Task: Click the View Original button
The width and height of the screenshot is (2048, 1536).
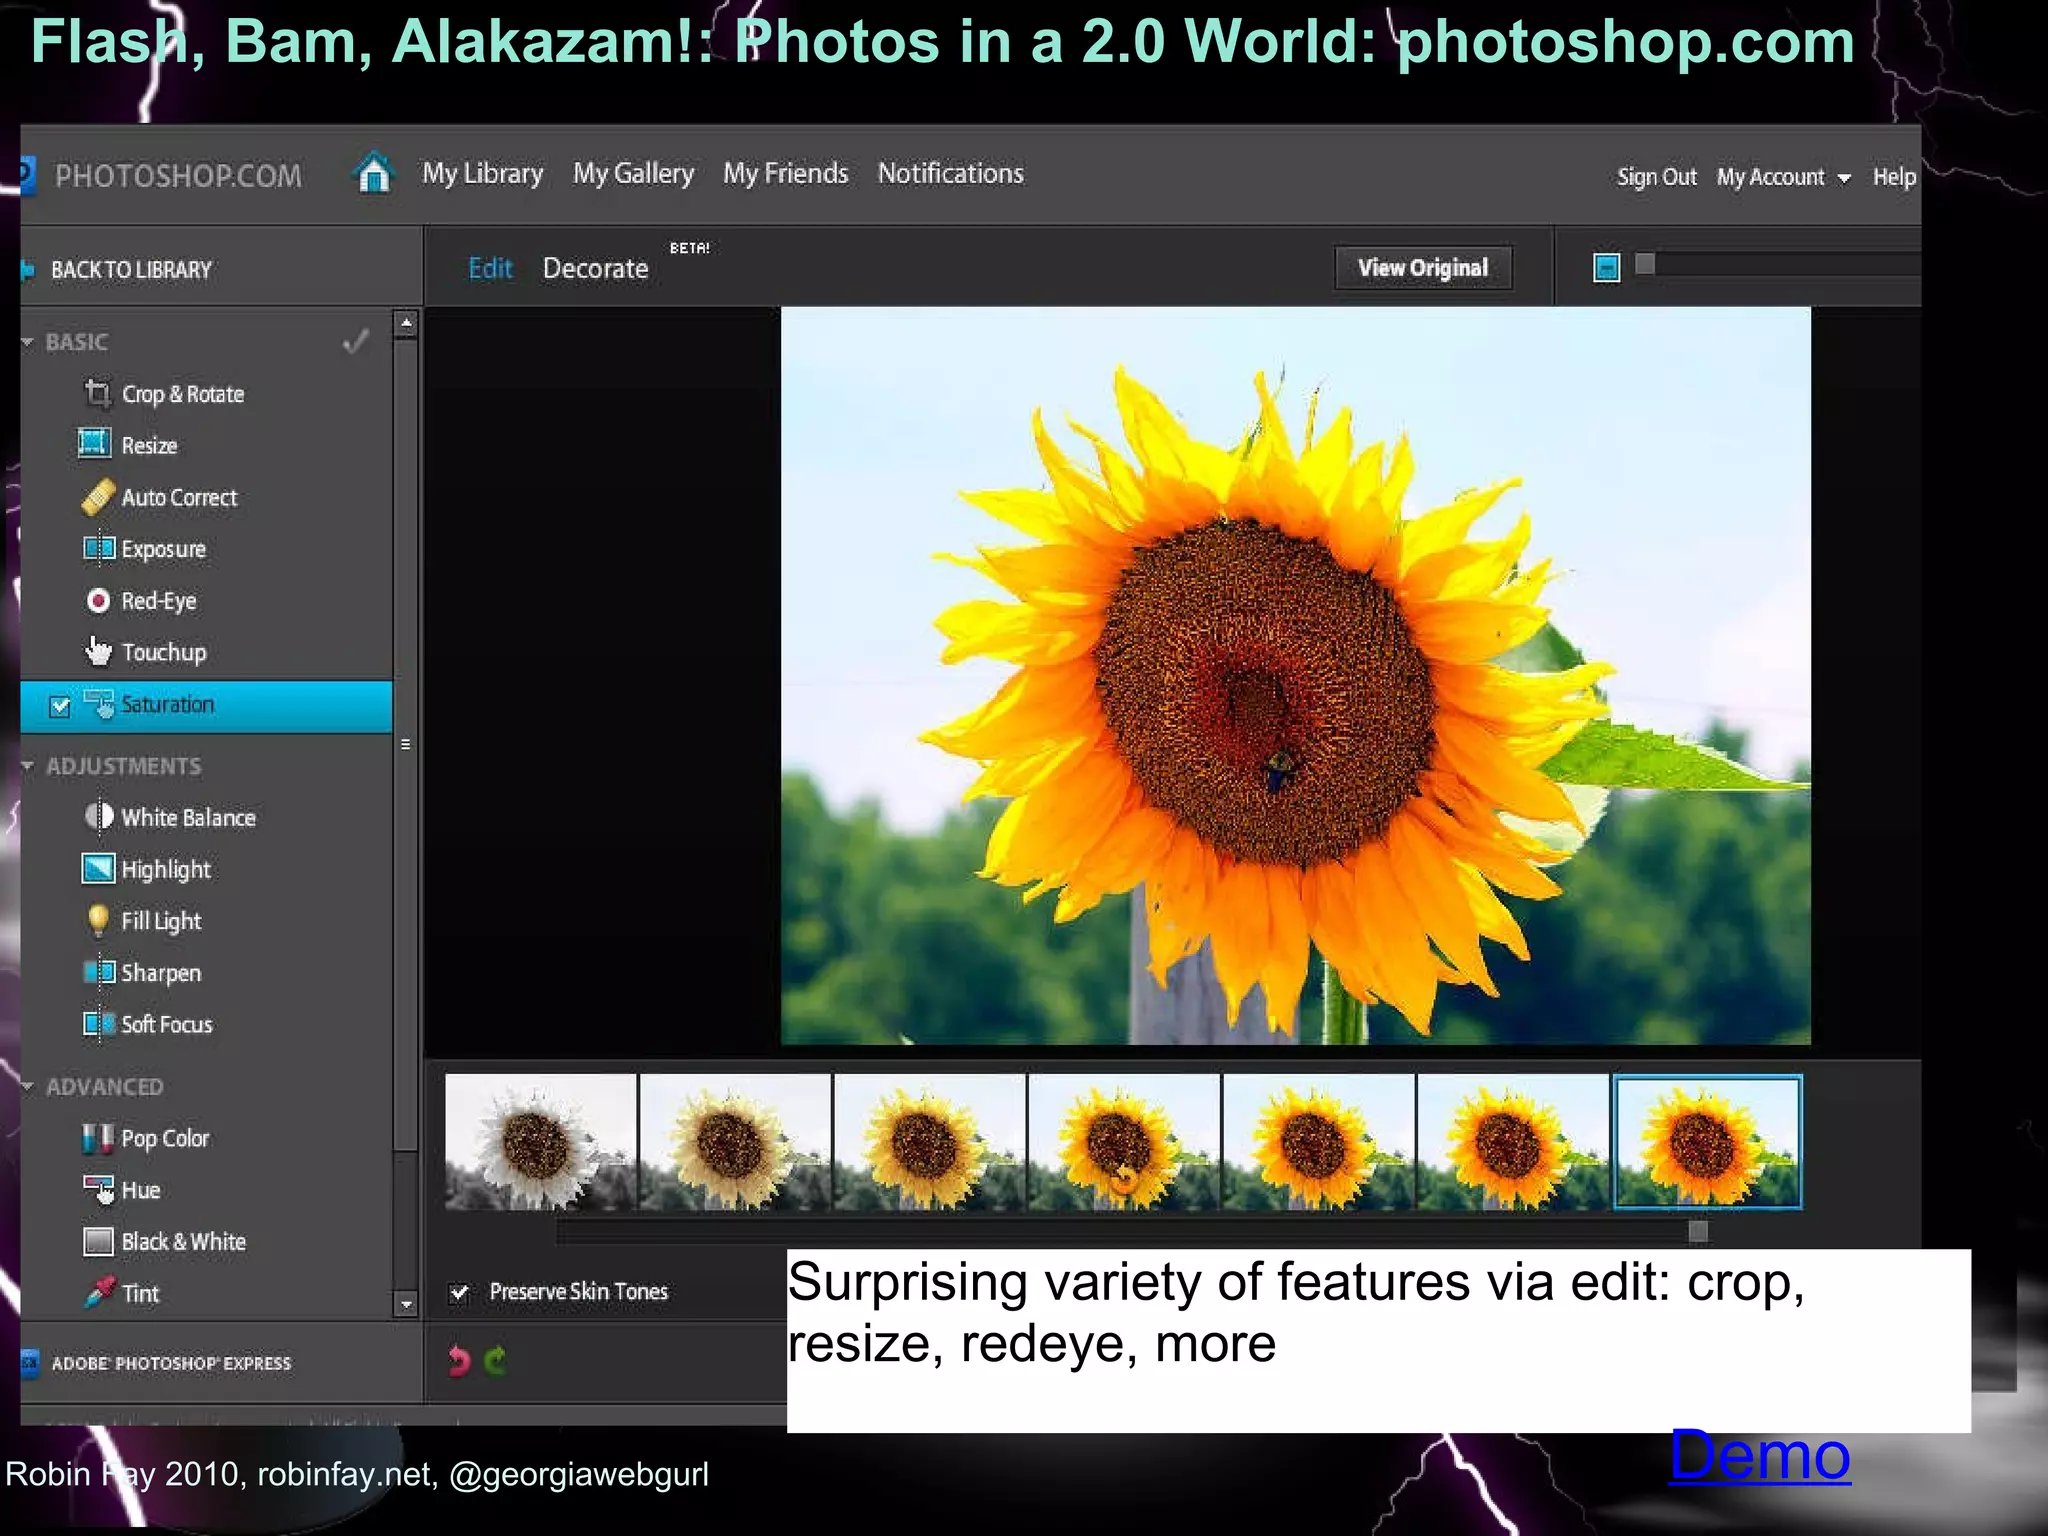Action: 1423,268
